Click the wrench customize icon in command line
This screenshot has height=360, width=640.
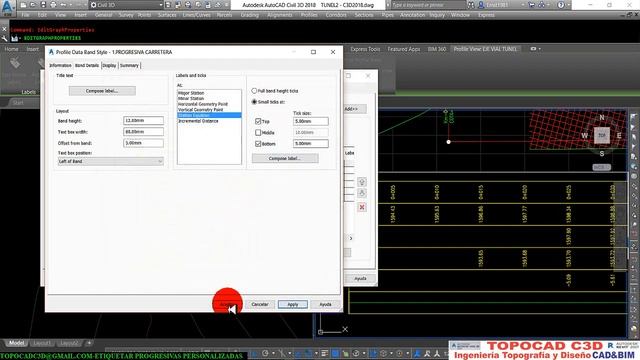(x=4, y=38)
